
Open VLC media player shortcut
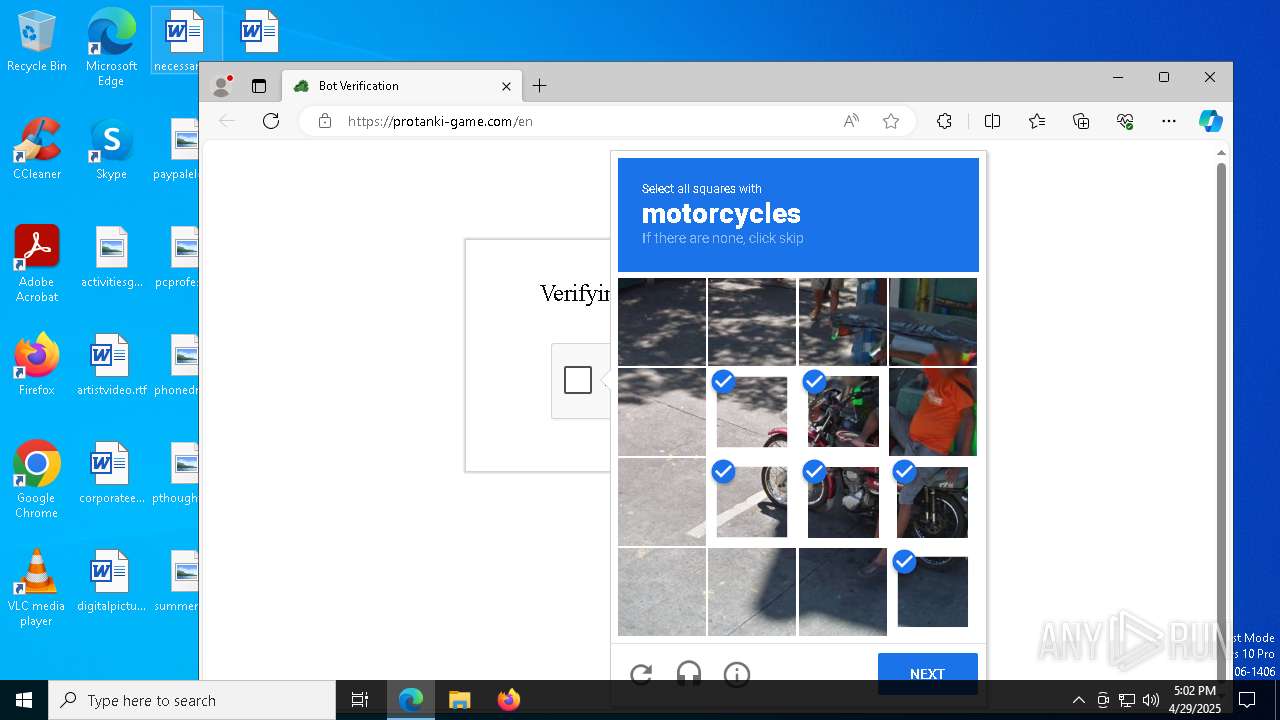37,588
